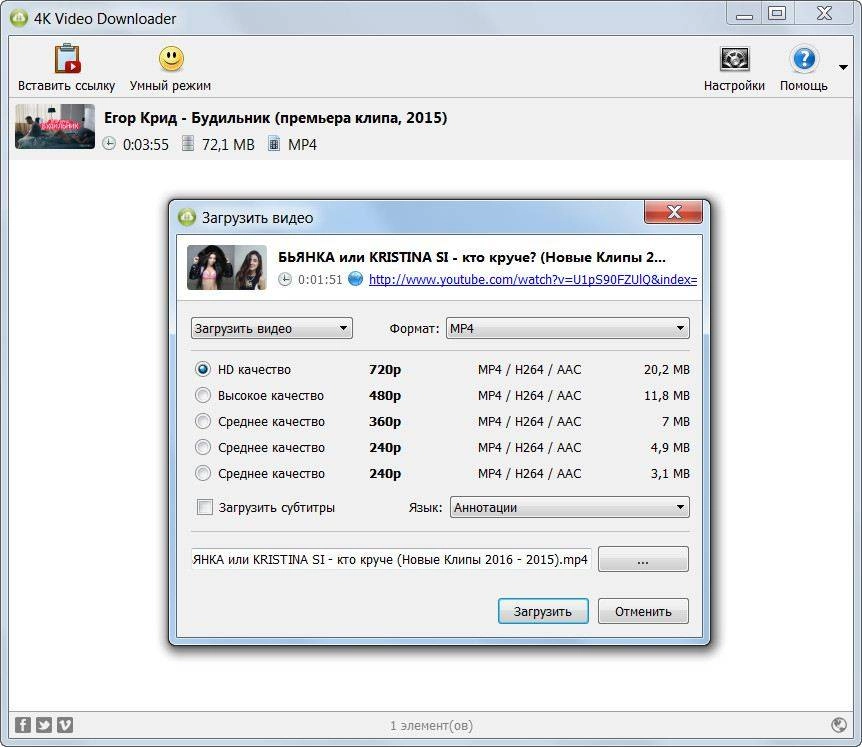862x747 pixels.
Task: Click the file size icon beside 72,1 MB
Action: click(x=188, y=143)
